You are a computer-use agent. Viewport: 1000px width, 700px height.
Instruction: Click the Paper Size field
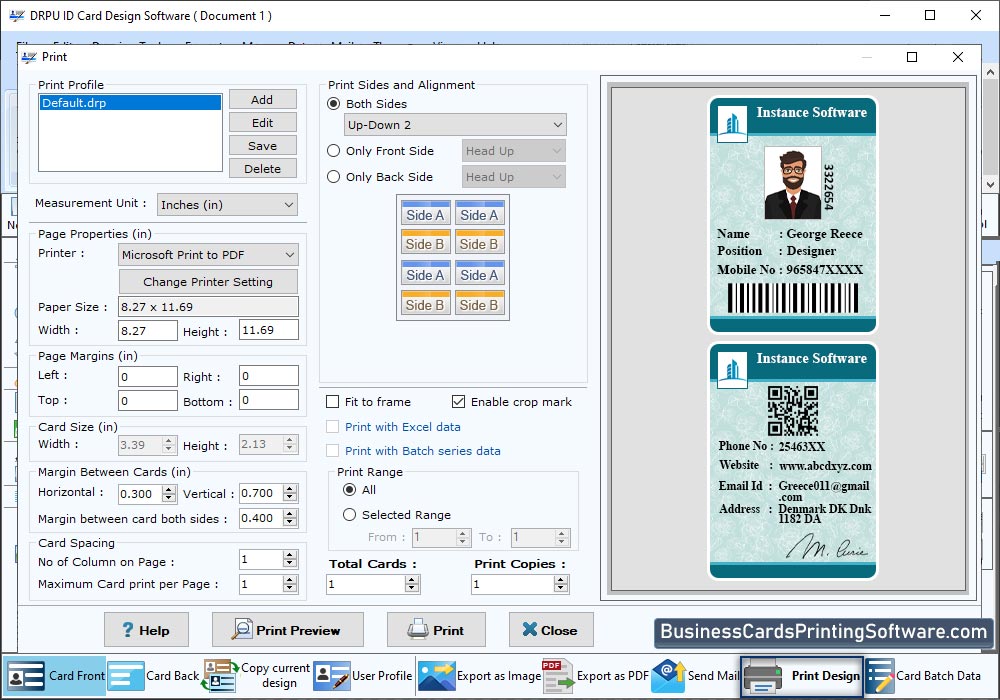(x=209, y=307)
